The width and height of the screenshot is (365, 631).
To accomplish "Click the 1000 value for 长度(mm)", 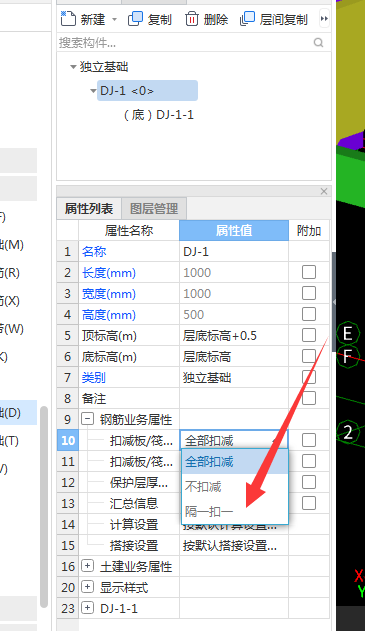I will (234, 272).
